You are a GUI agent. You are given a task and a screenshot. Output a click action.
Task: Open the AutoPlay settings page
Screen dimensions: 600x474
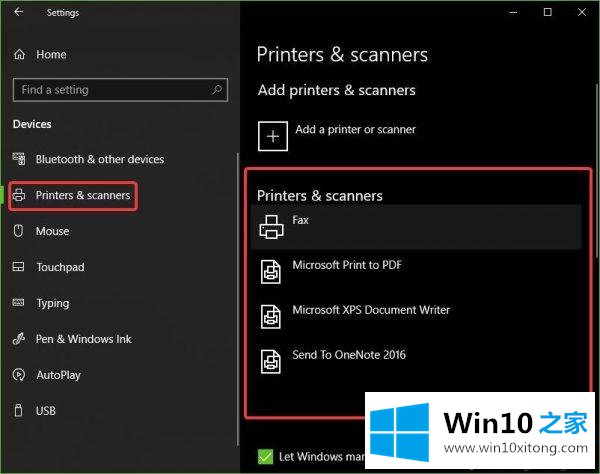(59, 375)
